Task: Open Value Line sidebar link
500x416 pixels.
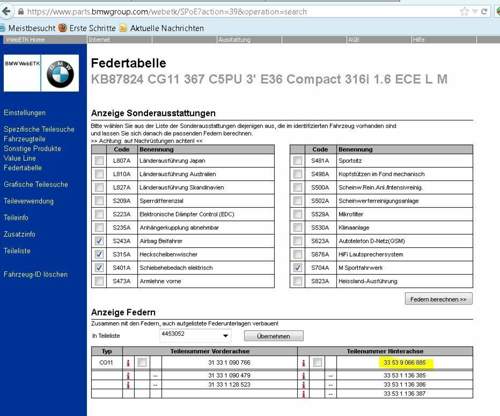Action: [x=19, y=158]
